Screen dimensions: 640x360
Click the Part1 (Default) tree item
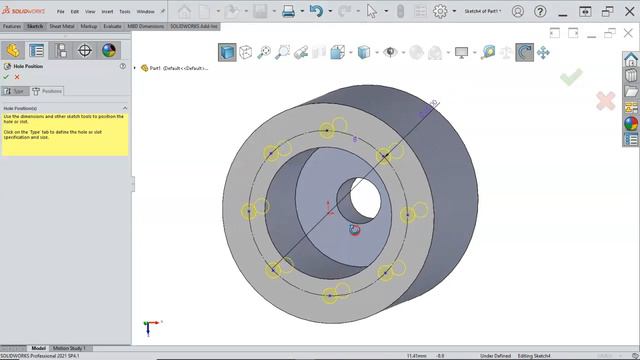click(x=175, y=68)
